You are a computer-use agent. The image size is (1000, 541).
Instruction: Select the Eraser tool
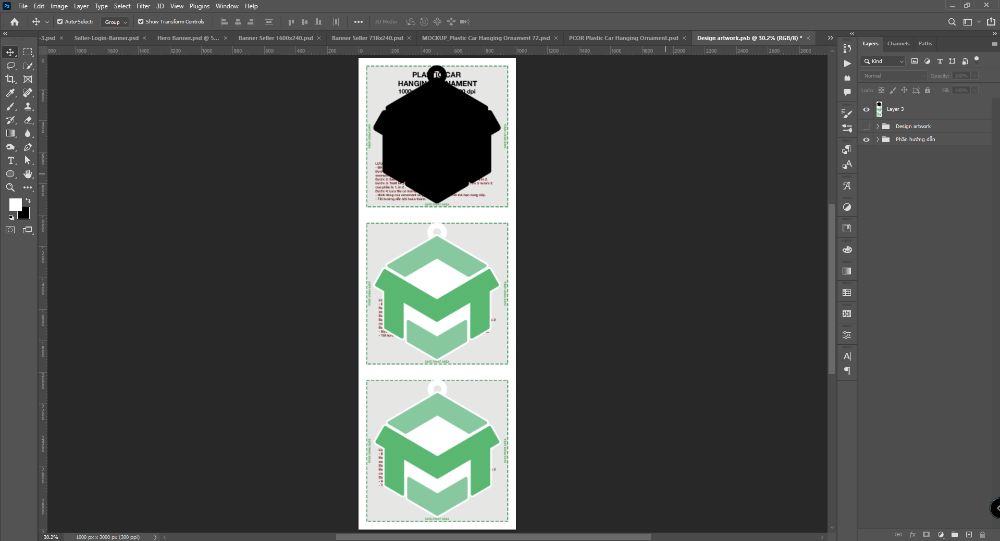point(27,120)
